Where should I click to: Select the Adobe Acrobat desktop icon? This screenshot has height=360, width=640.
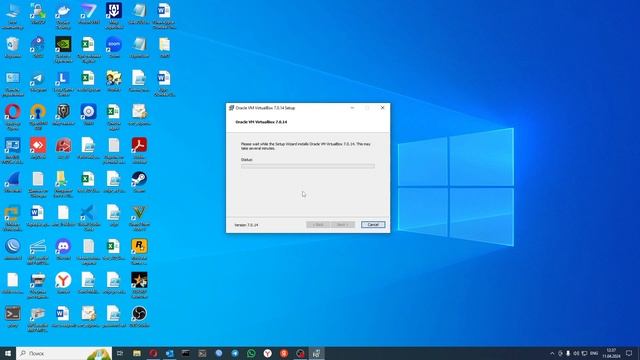click(139, 150)
